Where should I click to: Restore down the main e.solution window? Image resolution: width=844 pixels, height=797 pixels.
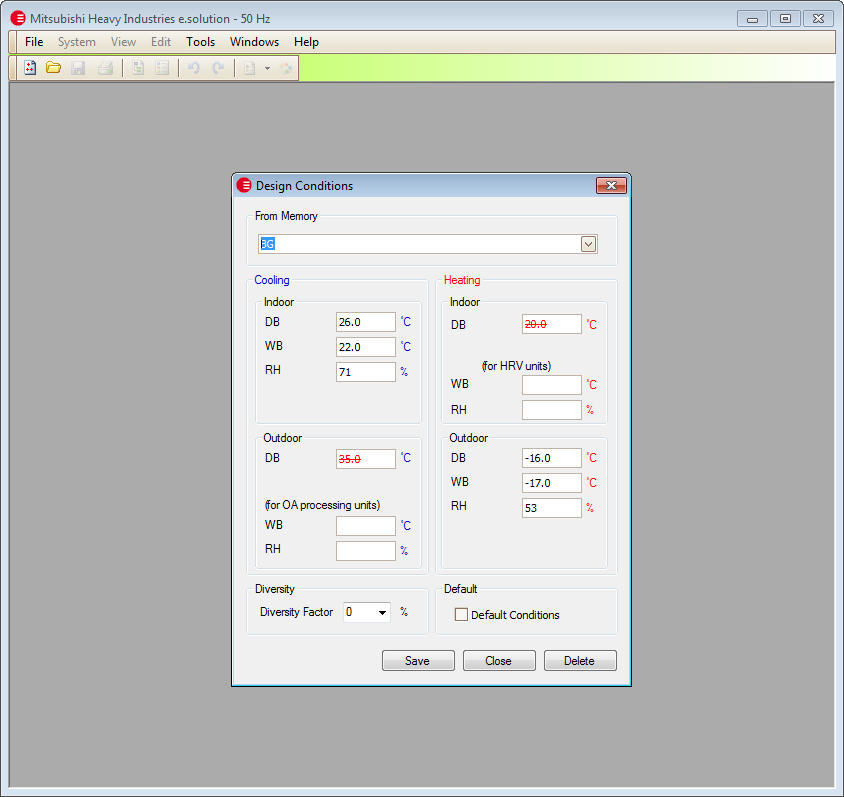click(x=785, y=19)
